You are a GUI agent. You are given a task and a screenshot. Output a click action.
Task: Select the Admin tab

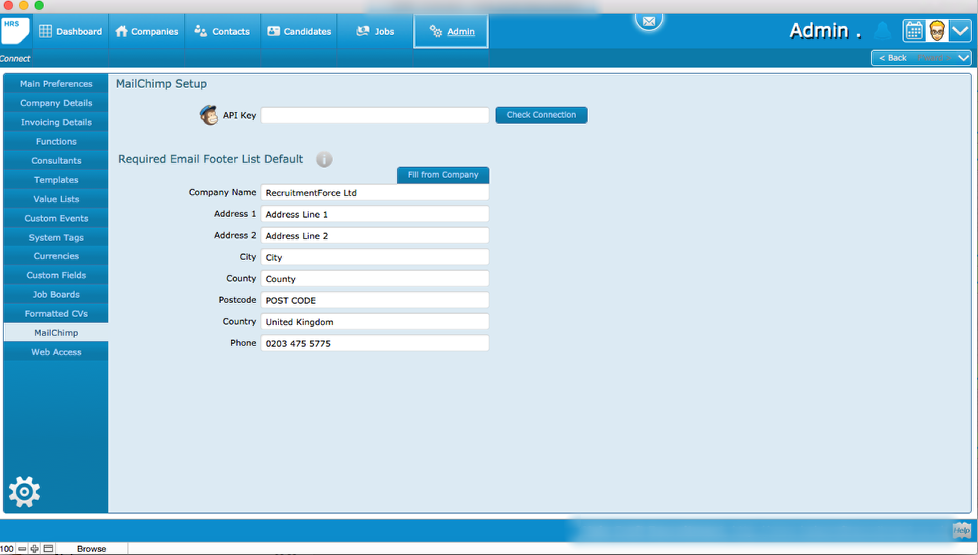click(451, 31)
